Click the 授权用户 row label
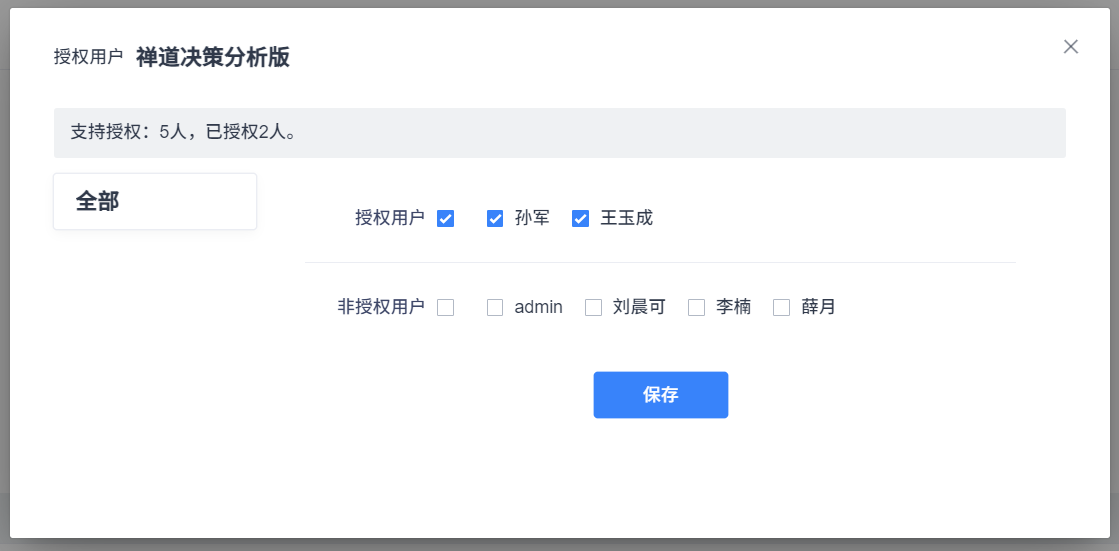Viewport: 1119px width, 551px height. 389,218
